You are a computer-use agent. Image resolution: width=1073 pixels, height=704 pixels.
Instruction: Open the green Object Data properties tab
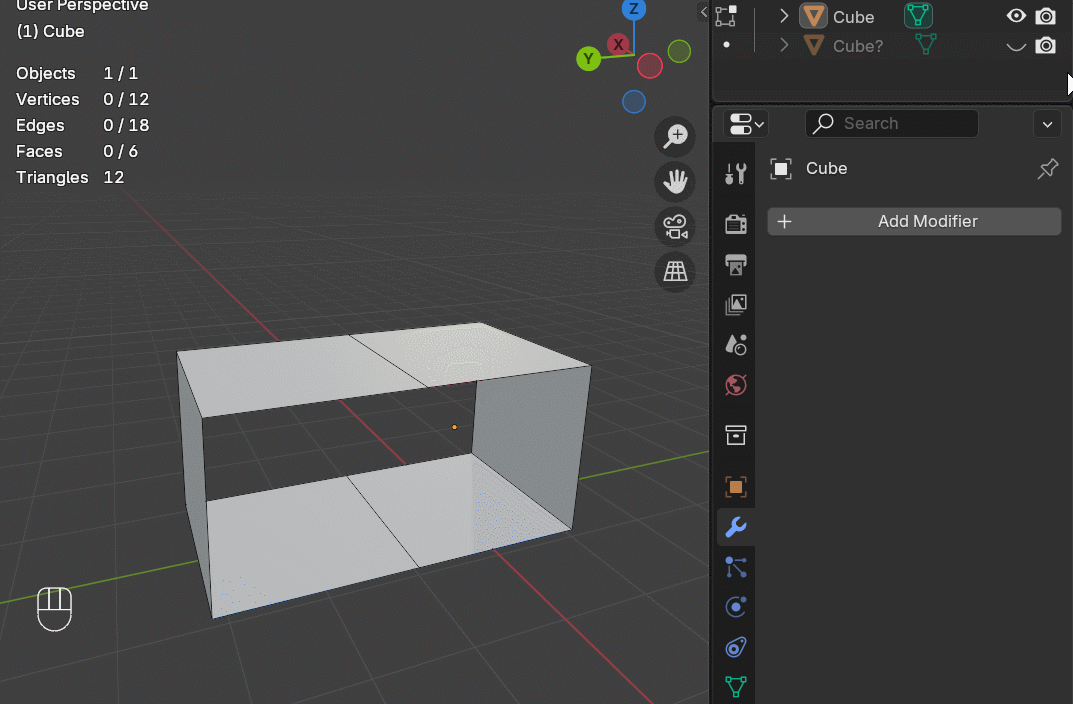coord(735,687)
